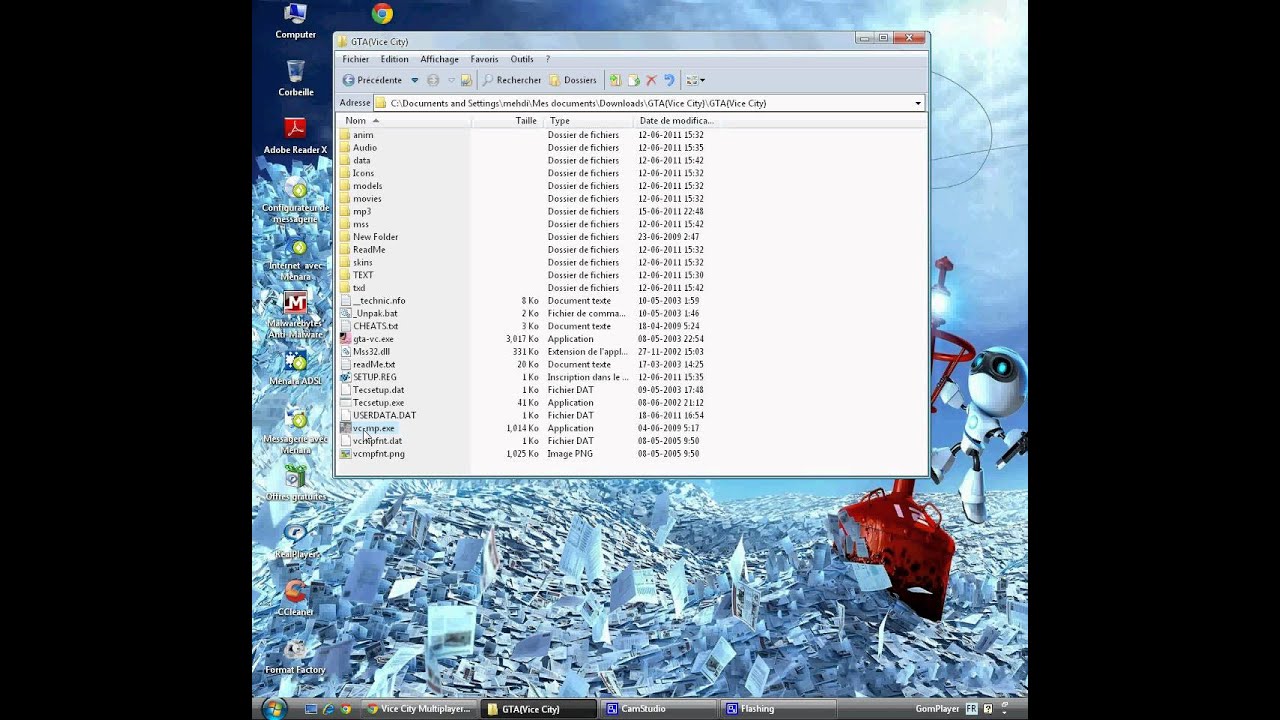
Task: Click the Précédente back button
Action: tap(372, 80)
